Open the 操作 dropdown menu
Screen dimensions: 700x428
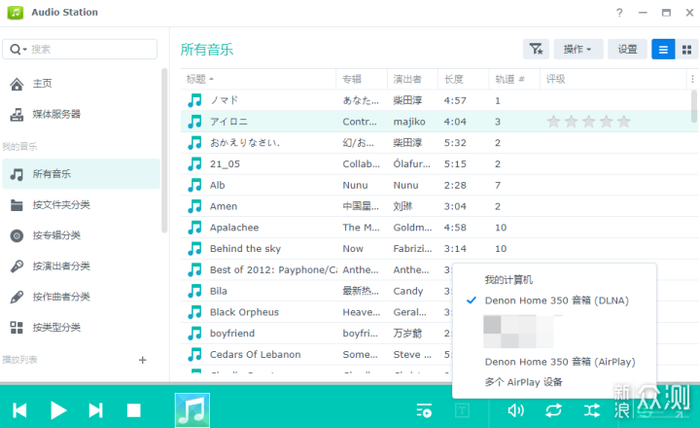578,49
